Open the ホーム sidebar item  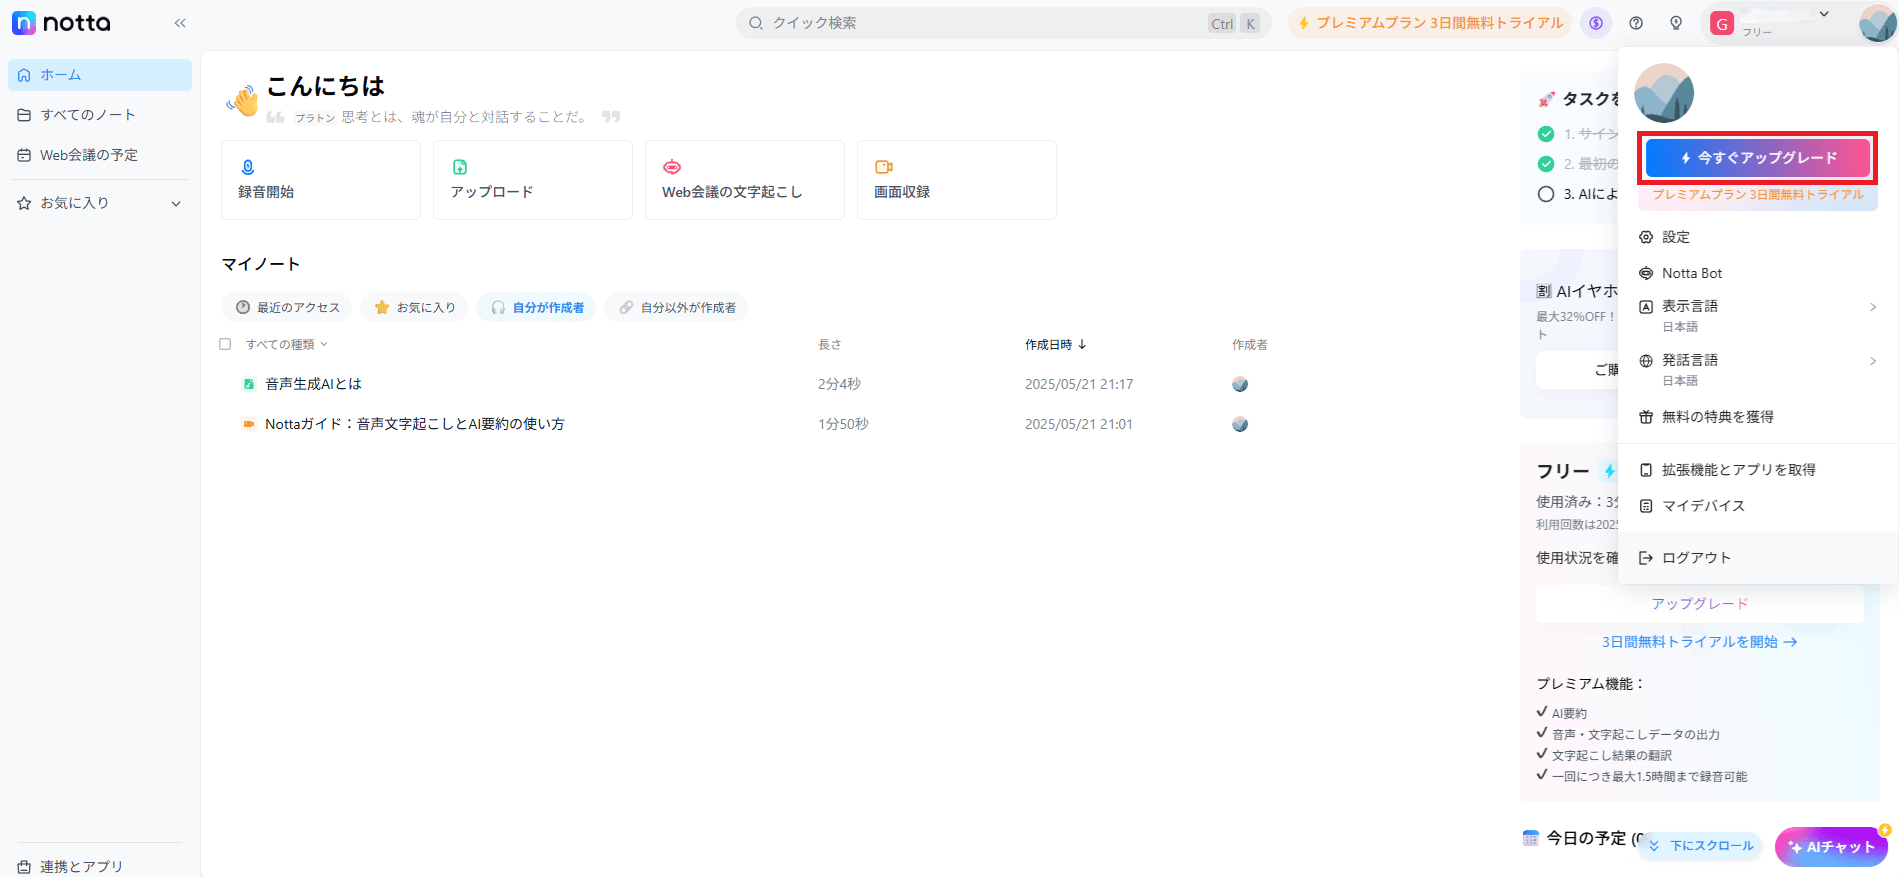click(100, 75)
